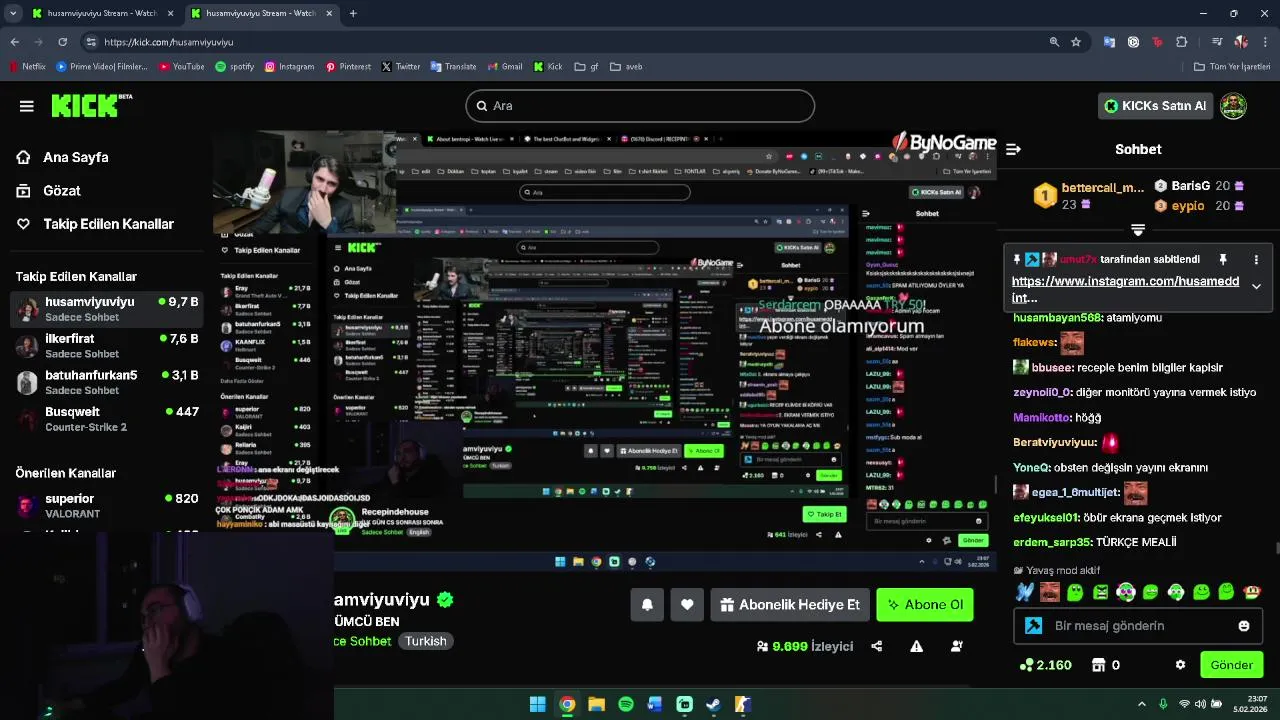Open page zoom icon in address bar

tap(1054, 42)
